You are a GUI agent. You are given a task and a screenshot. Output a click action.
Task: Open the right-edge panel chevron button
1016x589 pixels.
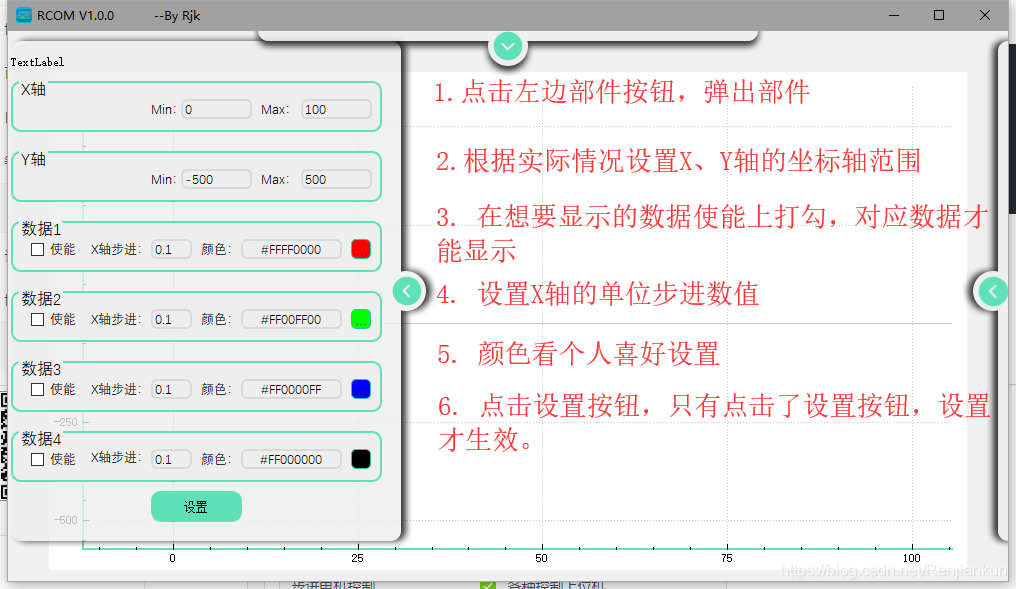993,292
